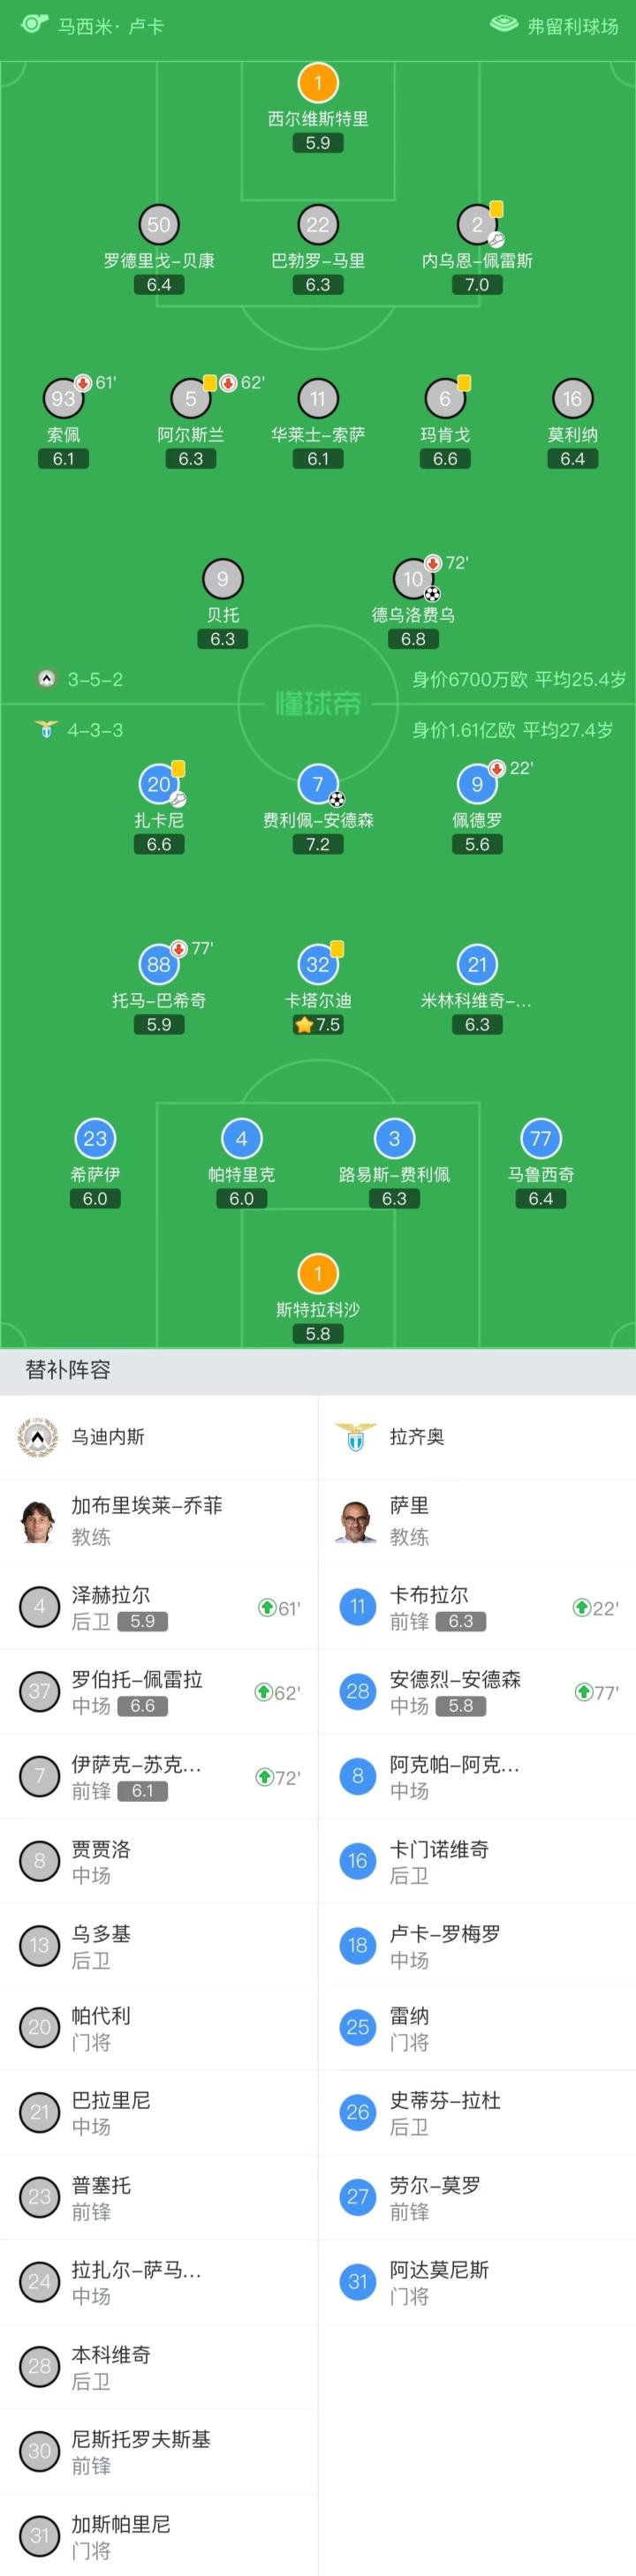Click Udinese team logo in substitutes header
Viewport: 636px width, 2576px height.
click(x=38, y=1437)
